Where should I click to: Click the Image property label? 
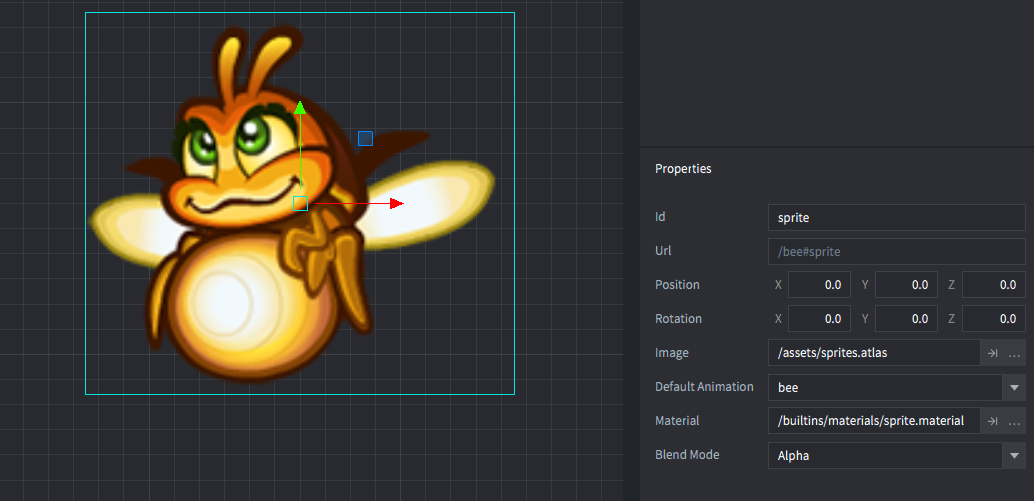(x=672, y=353)
